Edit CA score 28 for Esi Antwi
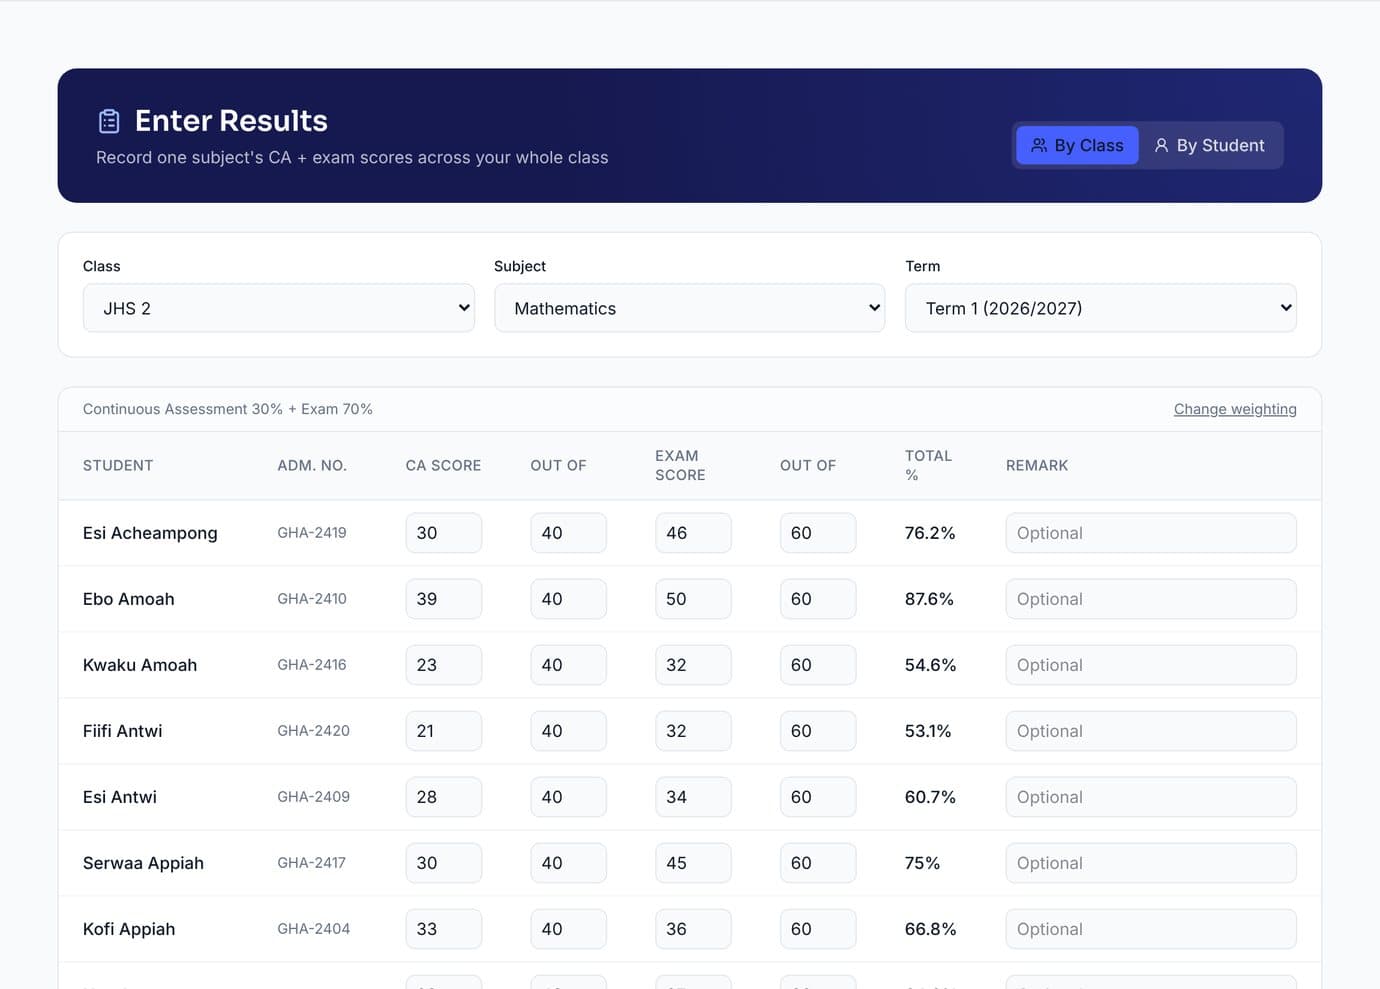This screenshot has height=989, width=1380. 443,797
